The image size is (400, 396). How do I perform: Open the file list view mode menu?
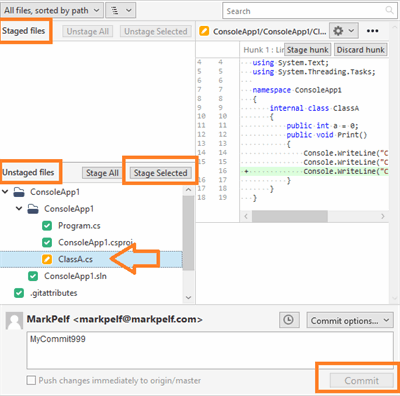click(x=121, y=11)
